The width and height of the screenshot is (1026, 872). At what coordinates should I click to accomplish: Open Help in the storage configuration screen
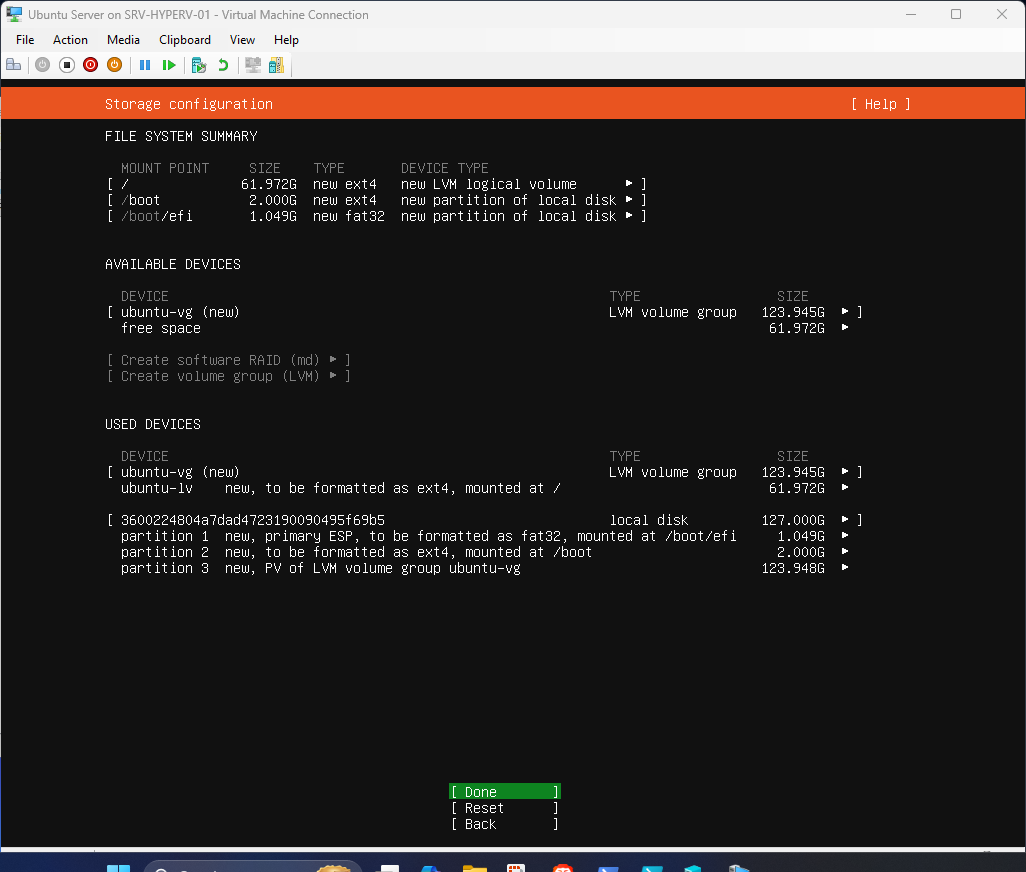pos(880,103)
